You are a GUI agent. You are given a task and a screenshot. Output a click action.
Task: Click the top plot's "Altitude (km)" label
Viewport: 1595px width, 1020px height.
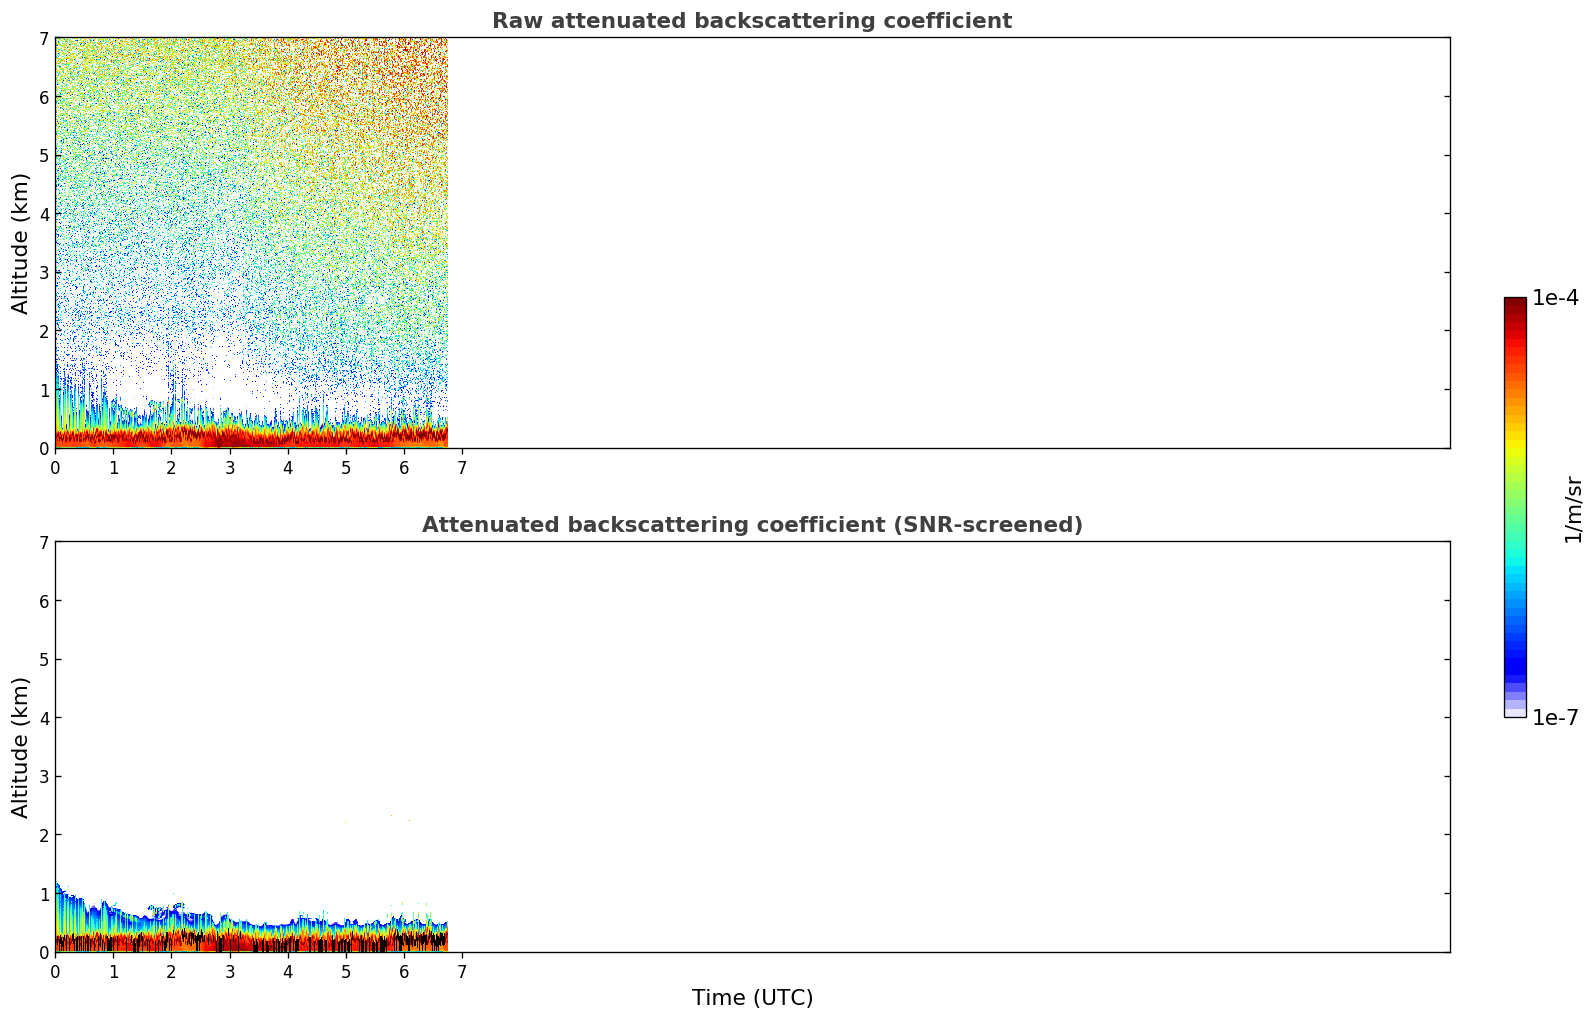tap(21, 243)
